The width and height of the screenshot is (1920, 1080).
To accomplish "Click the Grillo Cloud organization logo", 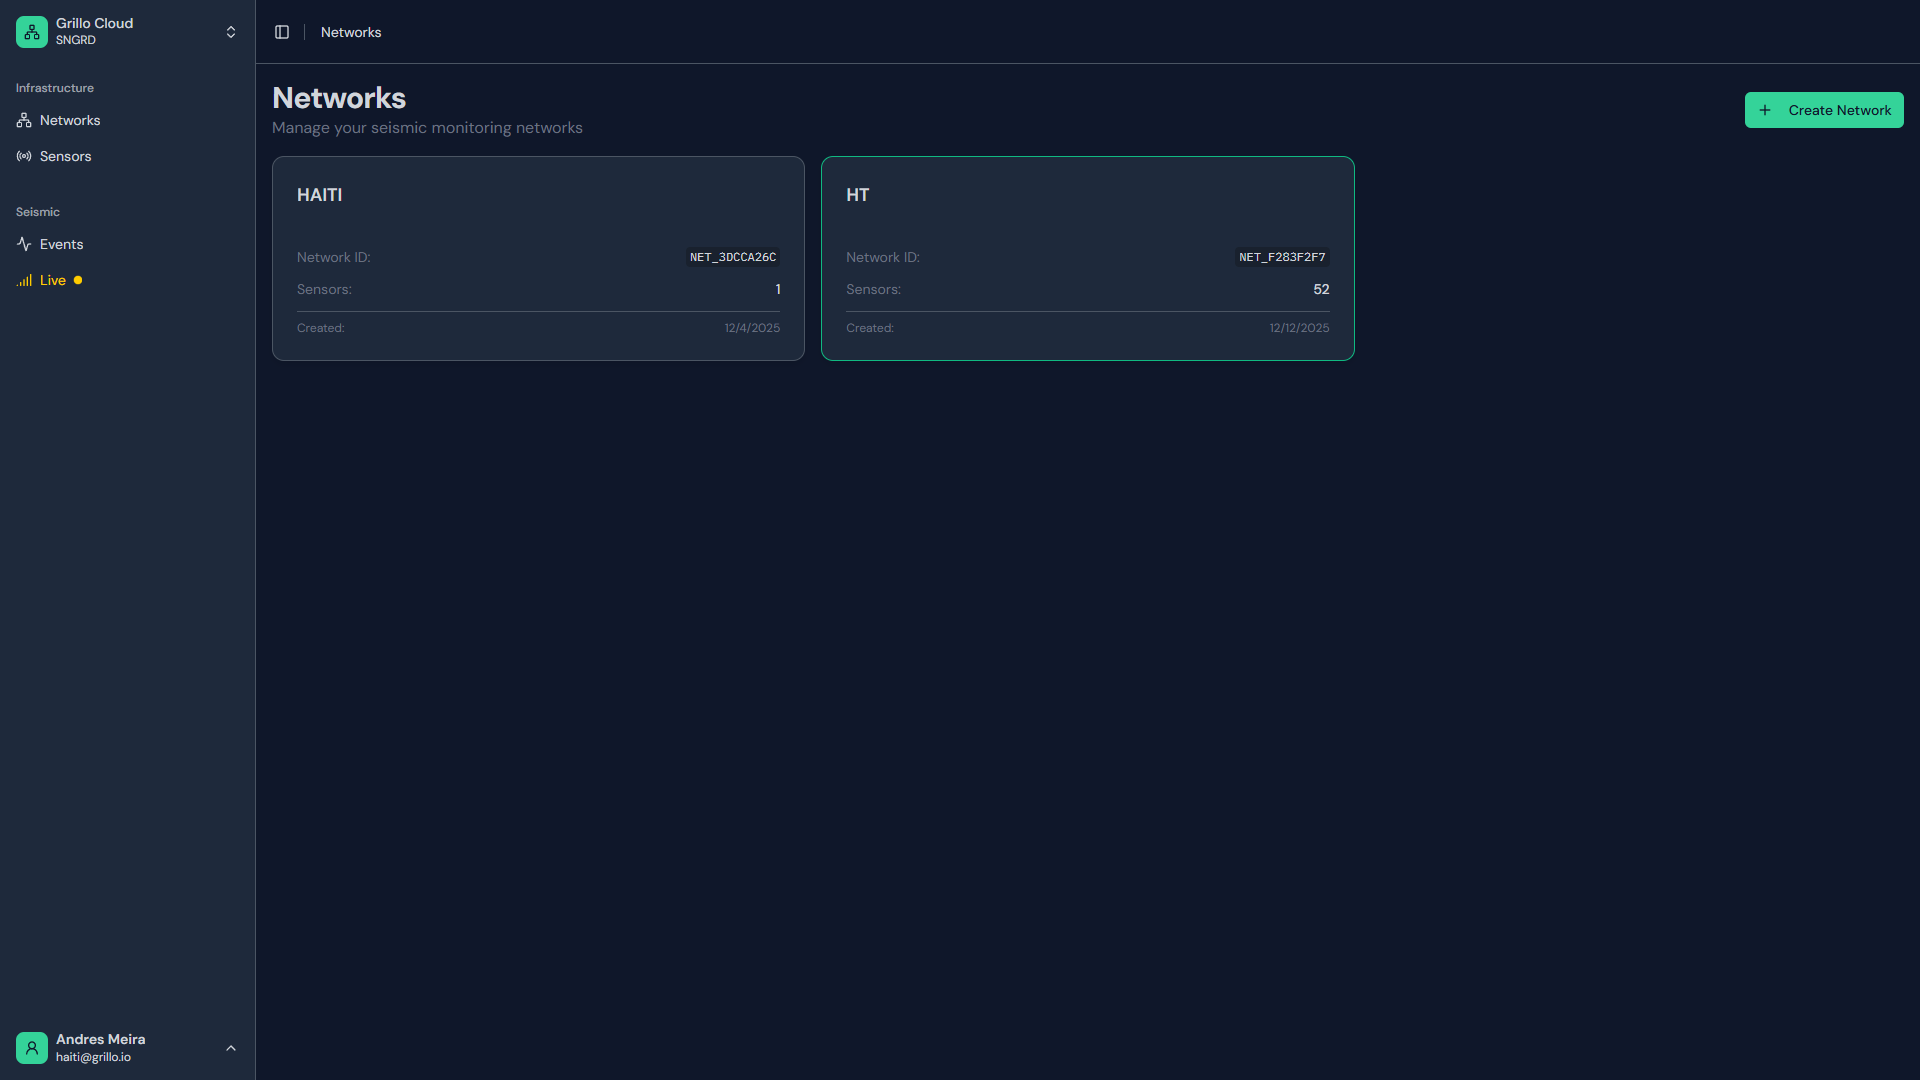I will 31,31.
